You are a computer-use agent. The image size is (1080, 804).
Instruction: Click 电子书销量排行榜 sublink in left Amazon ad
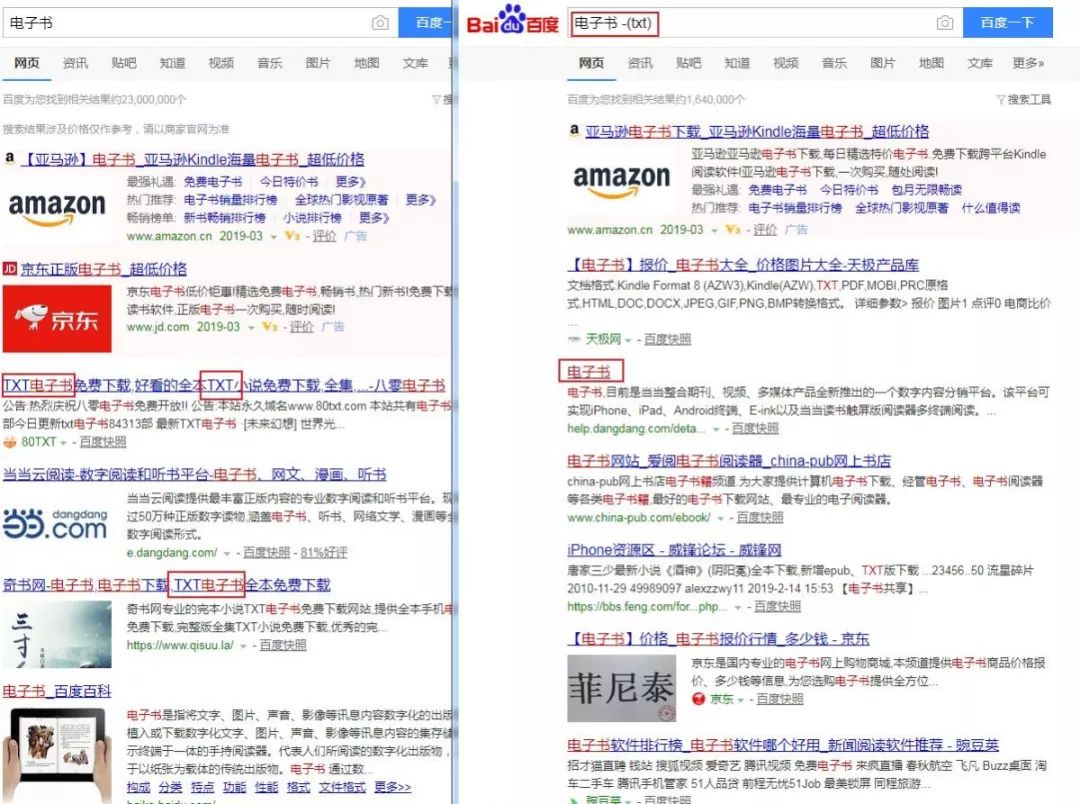(x=230, y=200)
